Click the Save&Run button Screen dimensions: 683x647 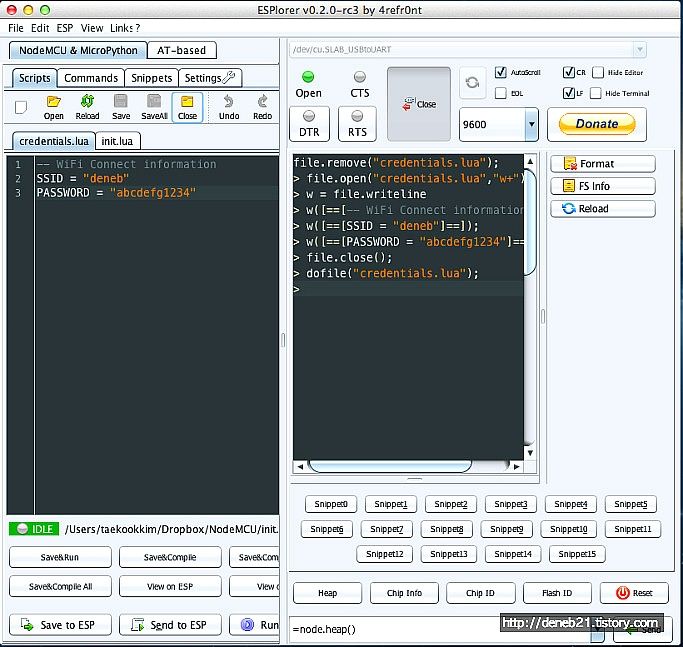click(60, 557)
